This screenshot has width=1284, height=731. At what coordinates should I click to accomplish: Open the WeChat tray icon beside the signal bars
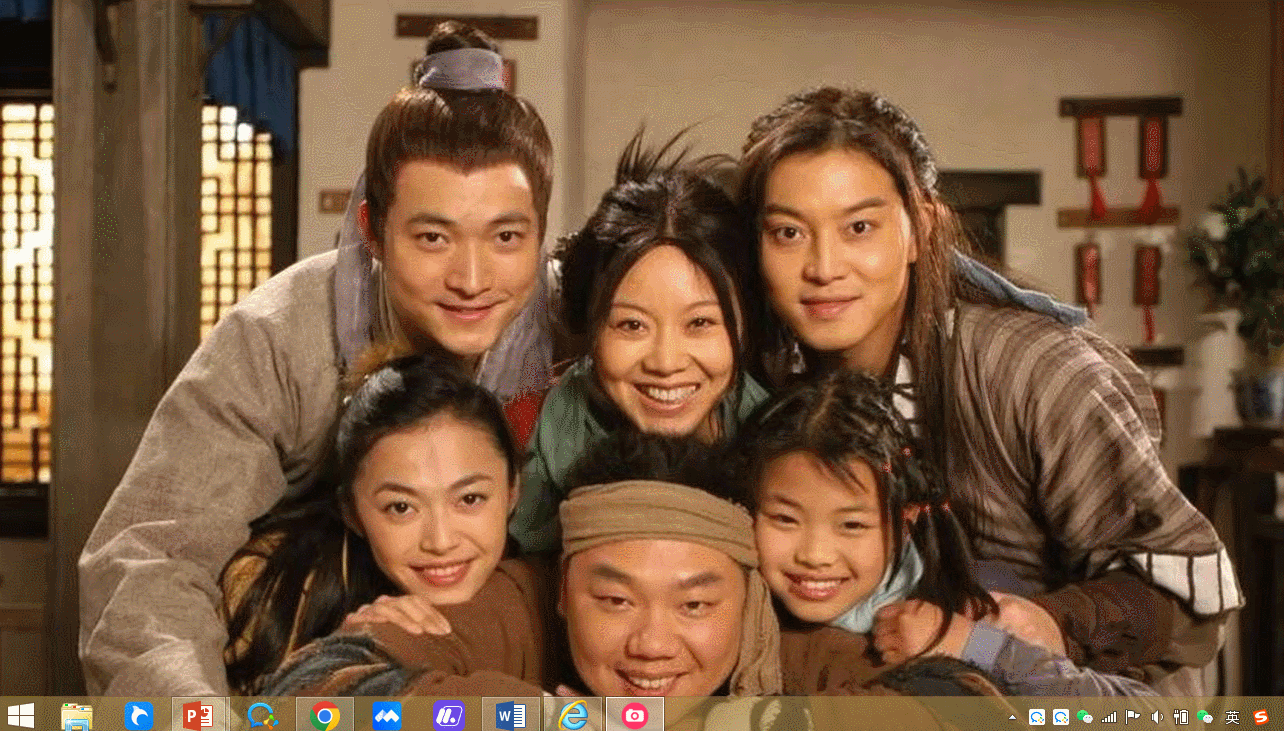[x=1085, y=717]
